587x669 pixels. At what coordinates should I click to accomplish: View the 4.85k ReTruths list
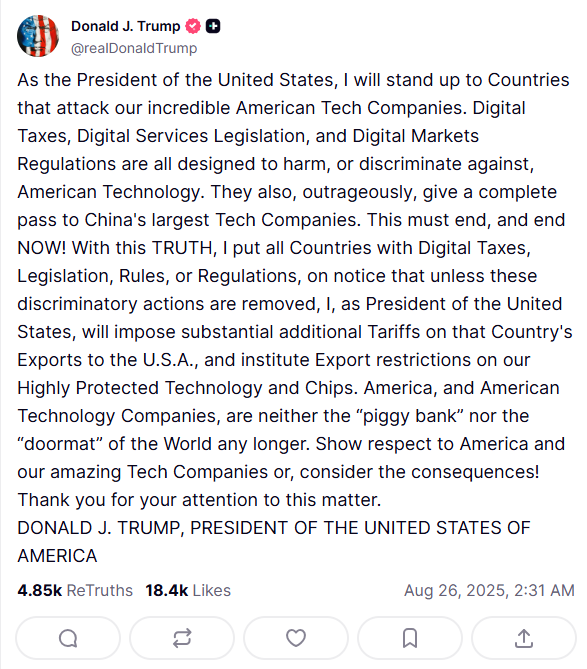(x=75, y=590)
